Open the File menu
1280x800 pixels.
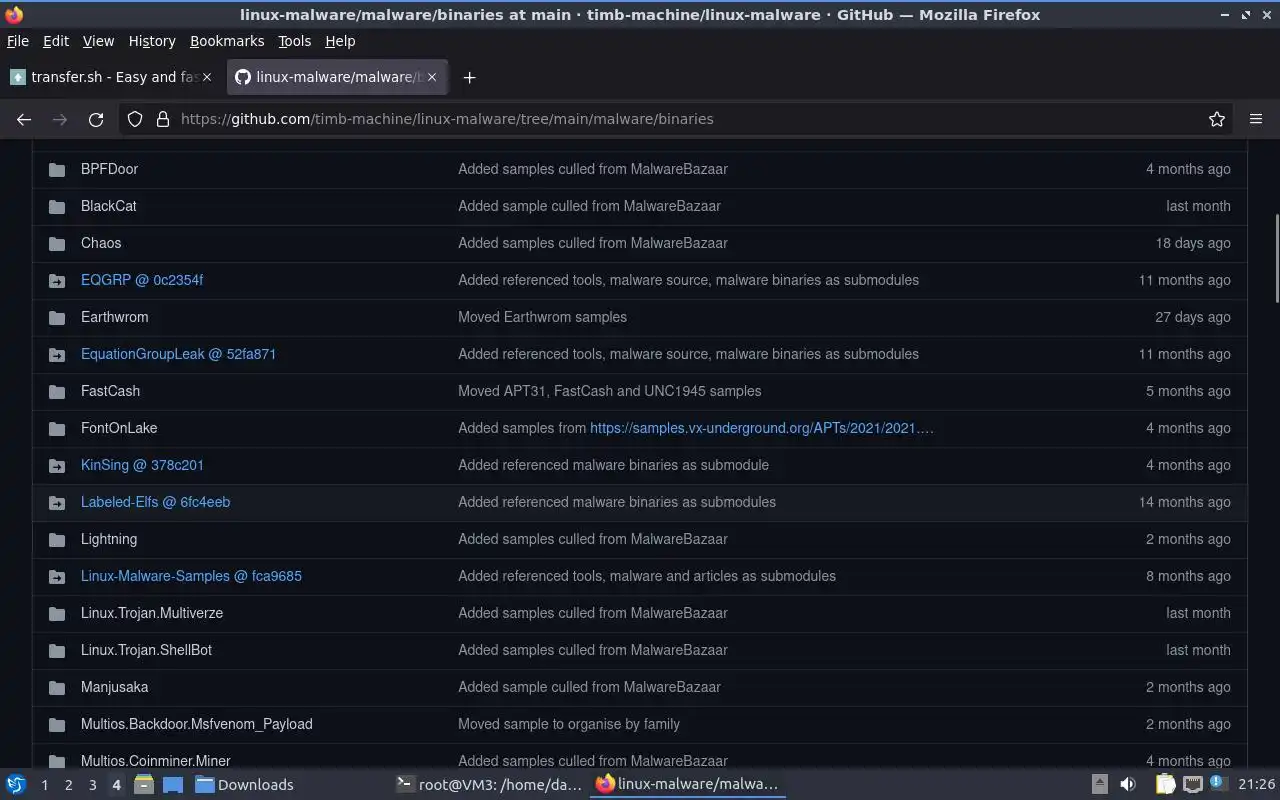click(x=18, y=41)
